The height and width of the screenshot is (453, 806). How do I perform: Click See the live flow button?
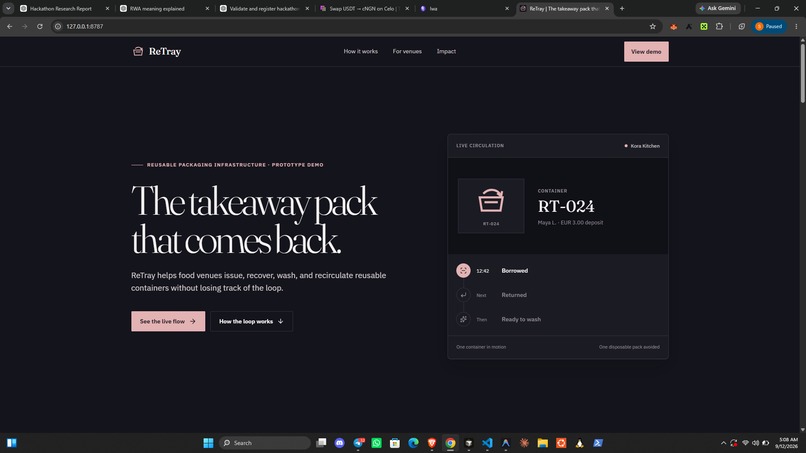(x=168, y=321)
